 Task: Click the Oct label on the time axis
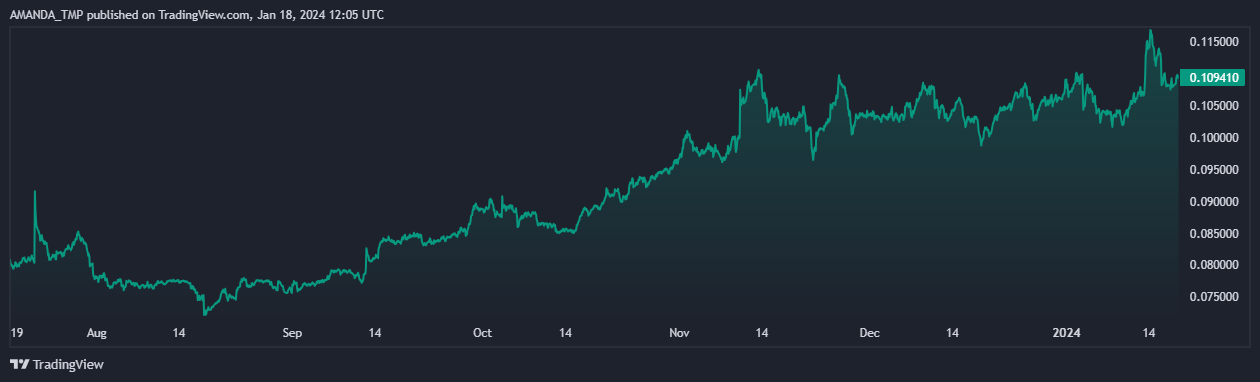coord(483,332)
